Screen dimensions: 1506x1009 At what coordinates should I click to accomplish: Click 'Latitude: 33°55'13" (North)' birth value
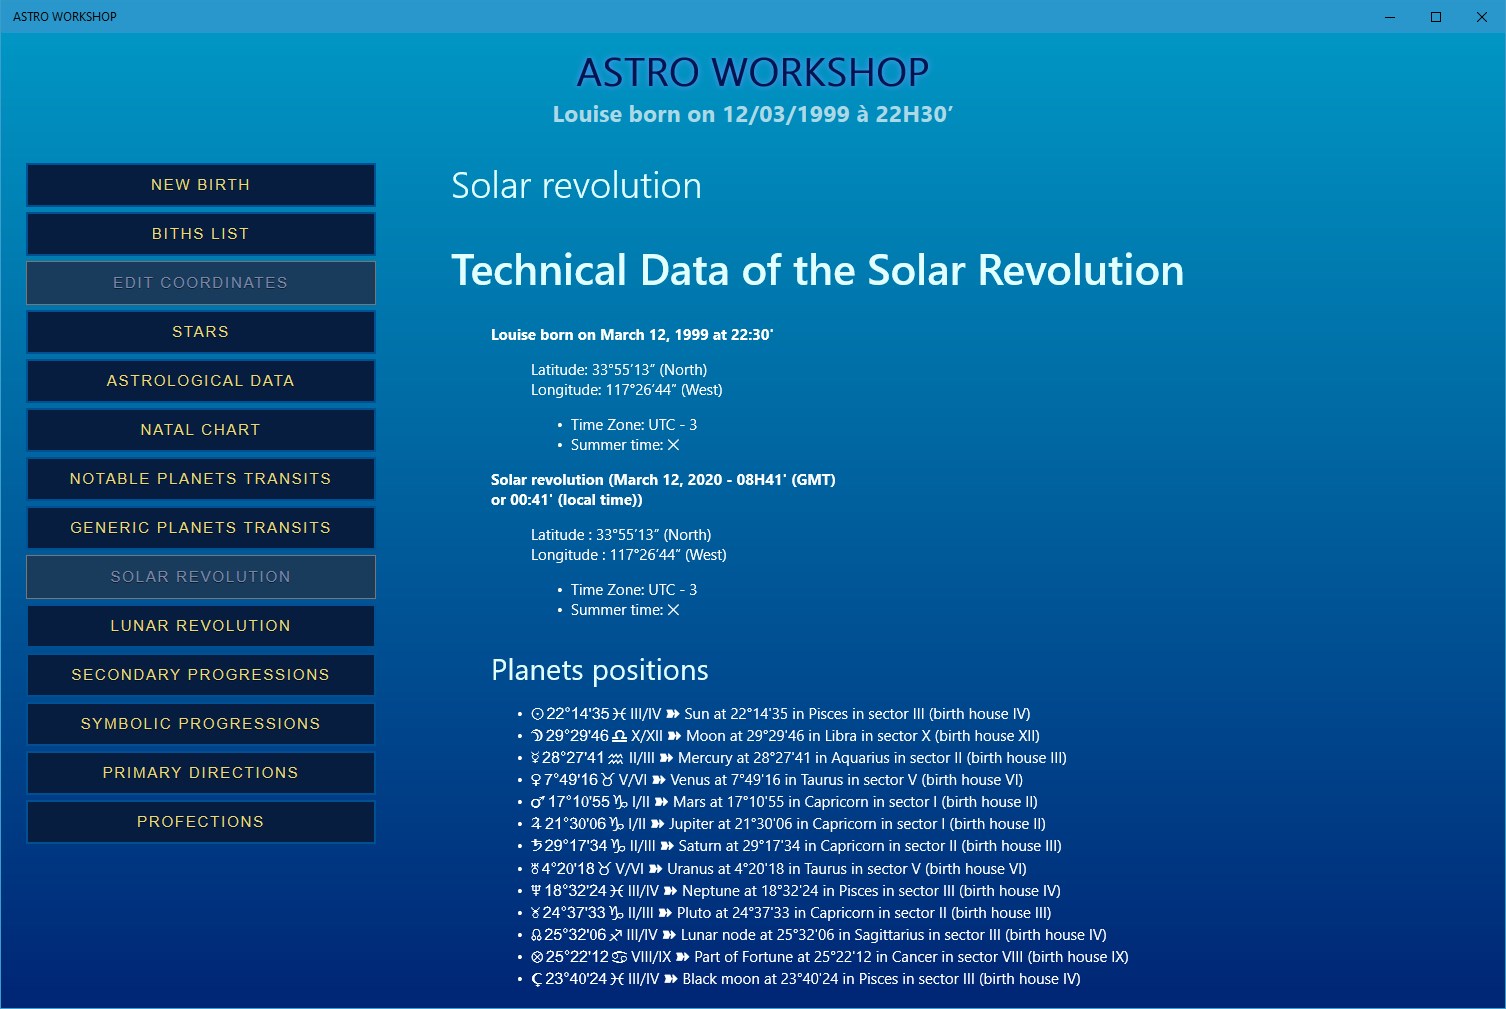619,370
